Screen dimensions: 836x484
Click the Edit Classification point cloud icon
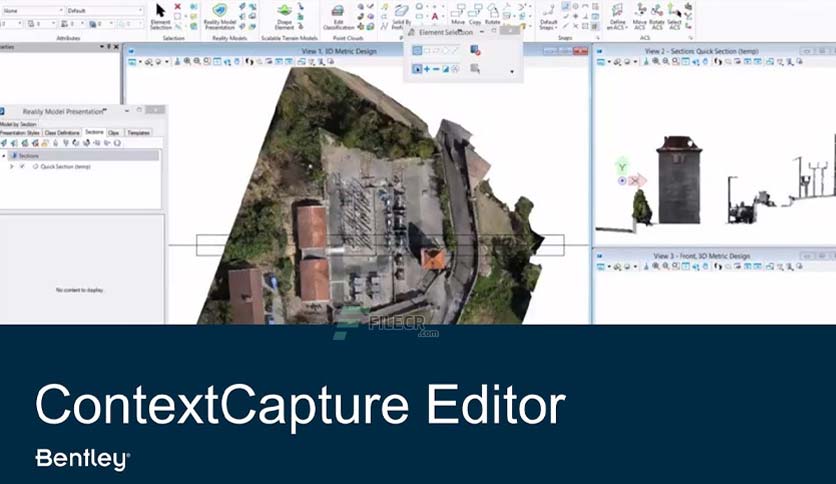pos(338,17)
